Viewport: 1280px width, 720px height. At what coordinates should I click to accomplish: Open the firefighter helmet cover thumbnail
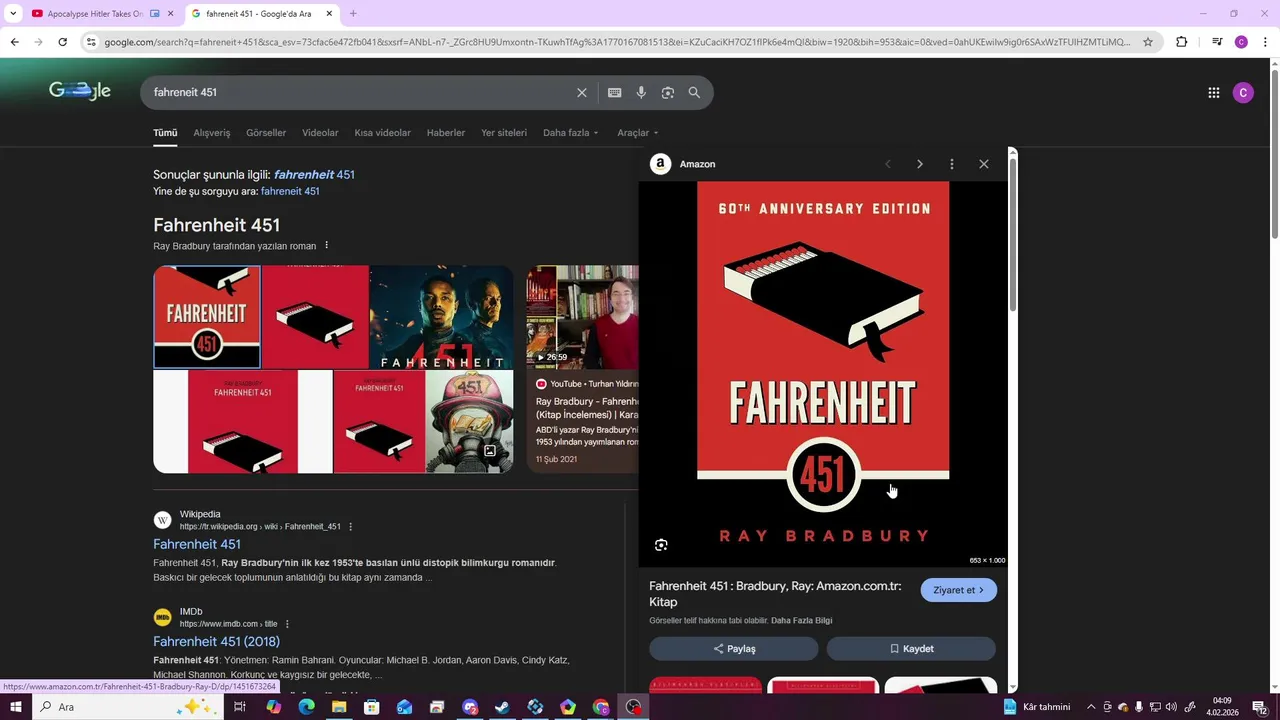[x=469, y=422]
